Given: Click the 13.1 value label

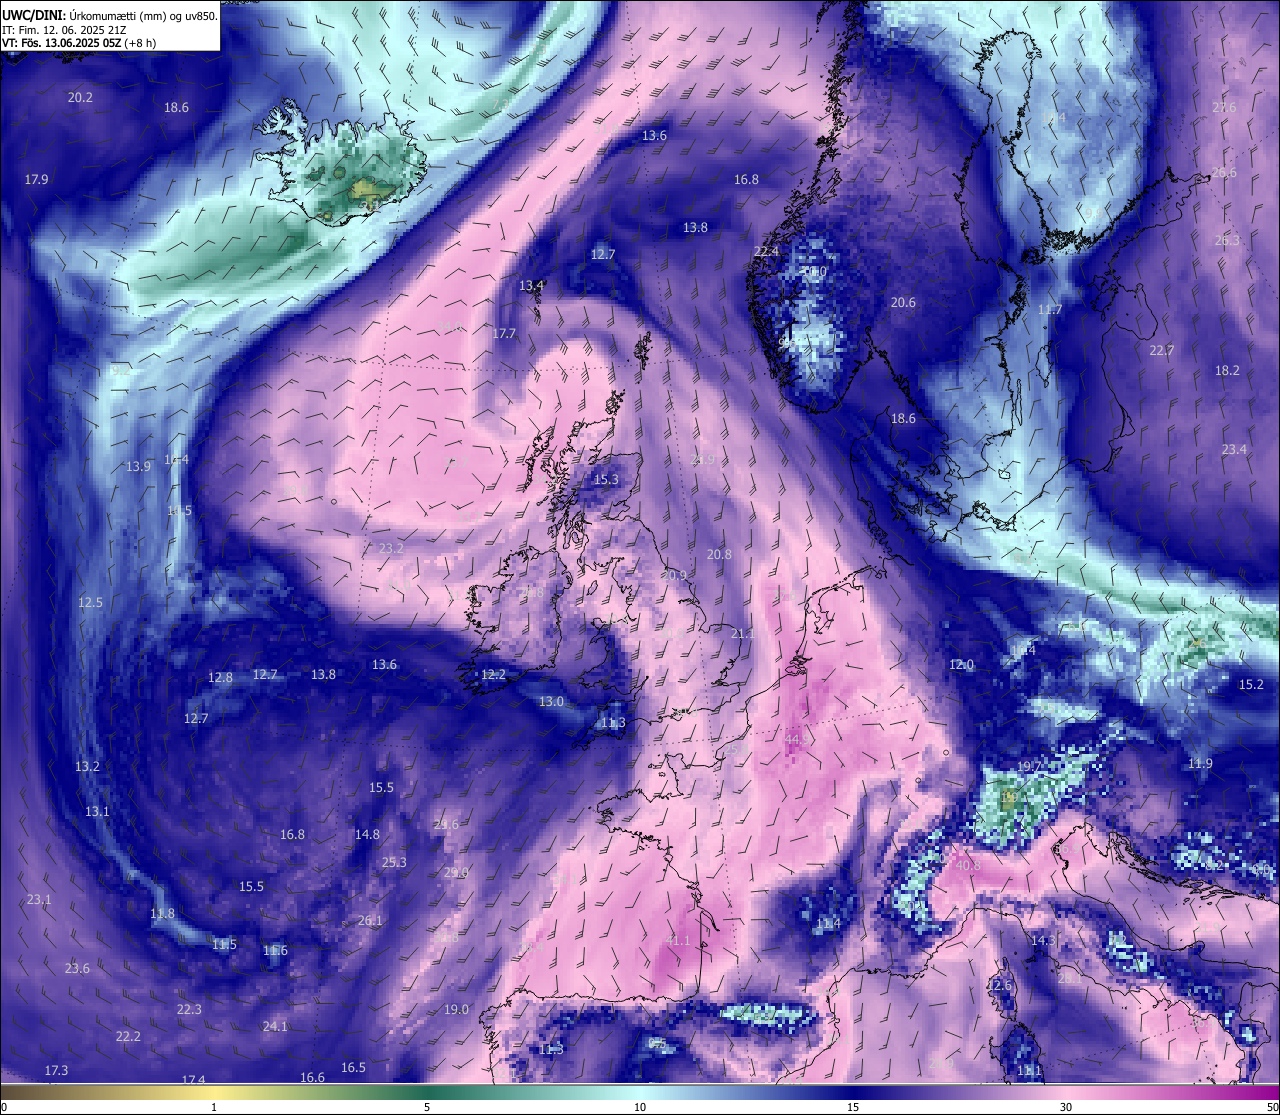Looking at the screenshot, I should tap(97, 811).
